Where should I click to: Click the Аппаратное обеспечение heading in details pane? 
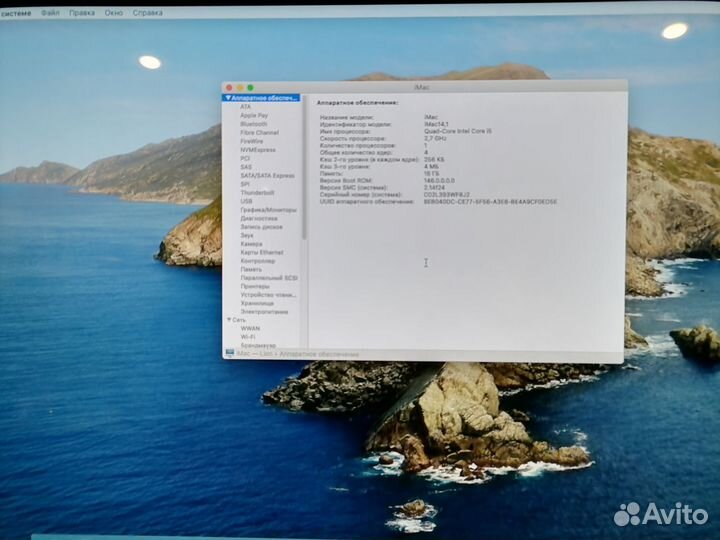357,103
